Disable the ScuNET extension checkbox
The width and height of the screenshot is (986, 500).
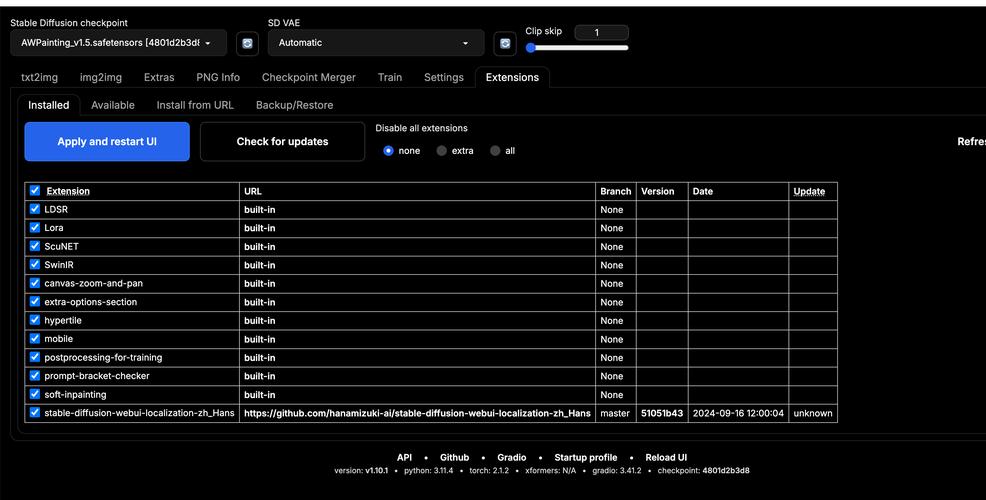coord(35,246)
